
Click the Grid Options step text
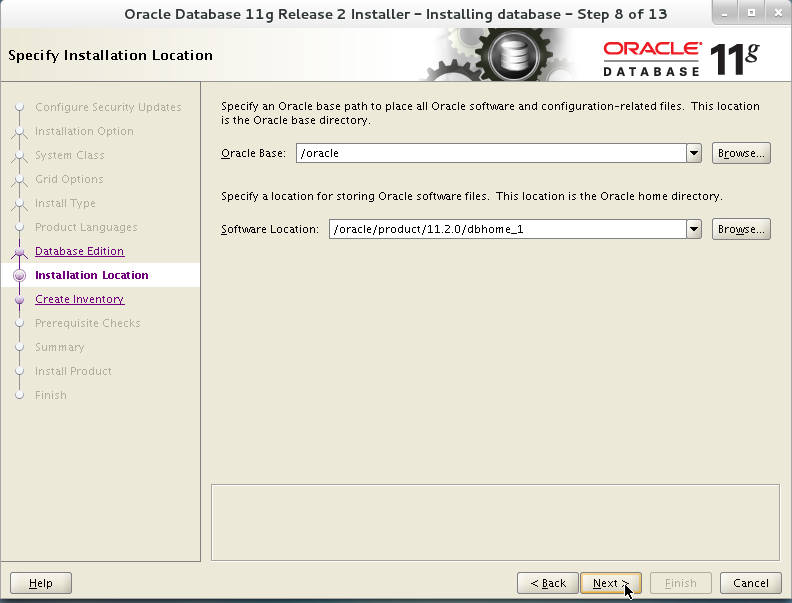(x=69, y=179)
